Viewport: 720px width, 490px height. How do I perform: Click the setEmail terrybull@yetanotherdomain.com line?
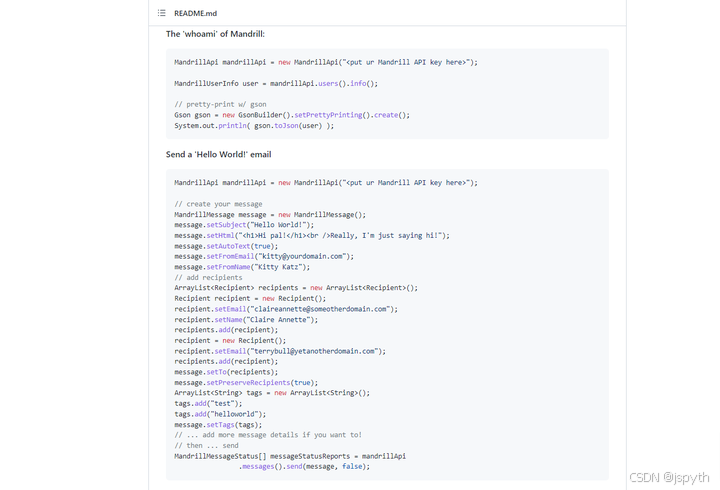point(280,351)
